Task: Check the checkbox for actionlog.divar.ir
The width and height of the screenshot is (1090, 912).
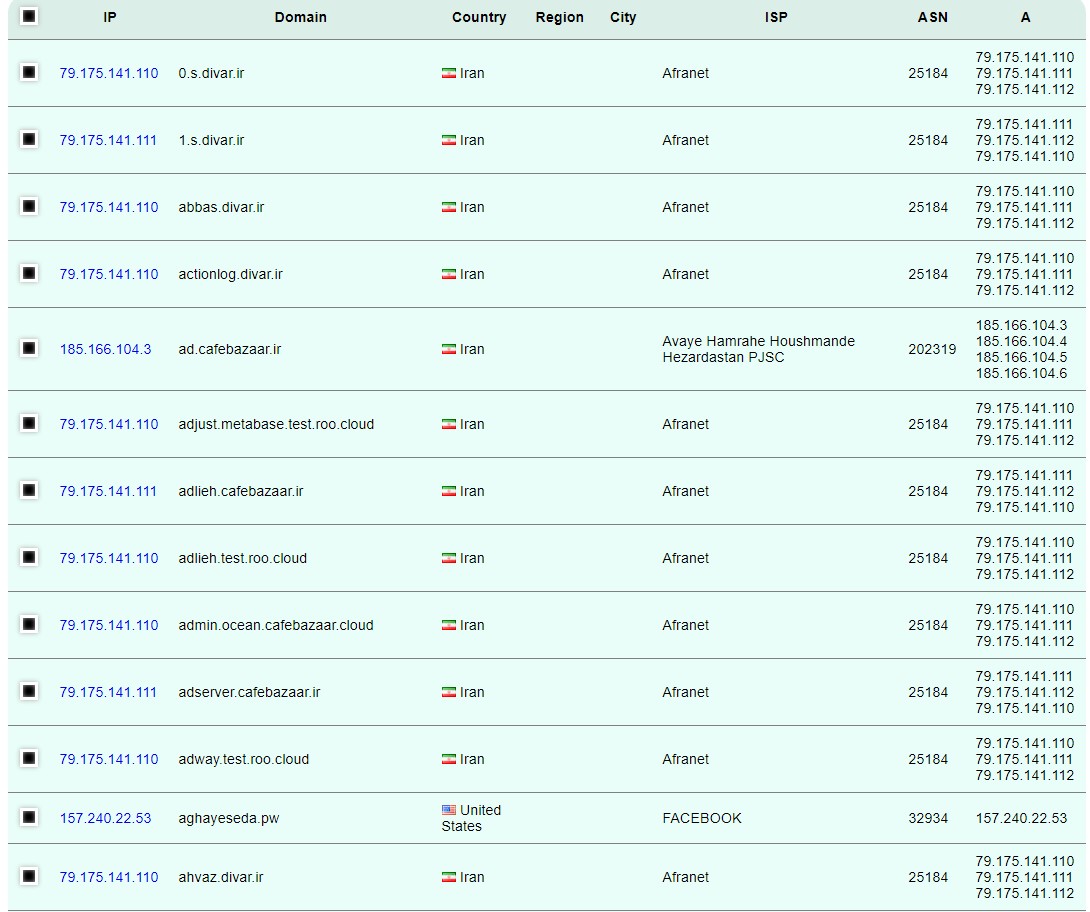Action: coord(28,273)
